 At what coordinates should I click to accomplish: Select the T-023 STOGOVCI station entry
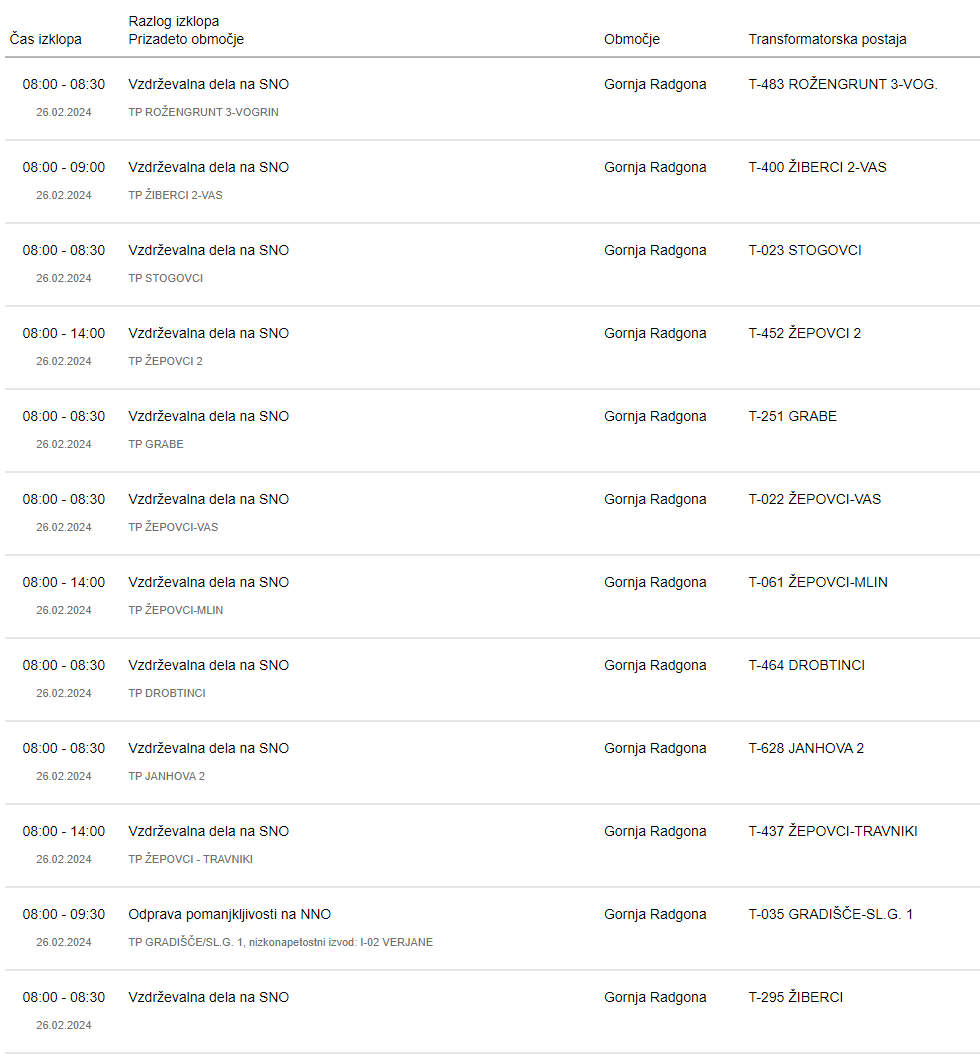click(x=804, y=250)
